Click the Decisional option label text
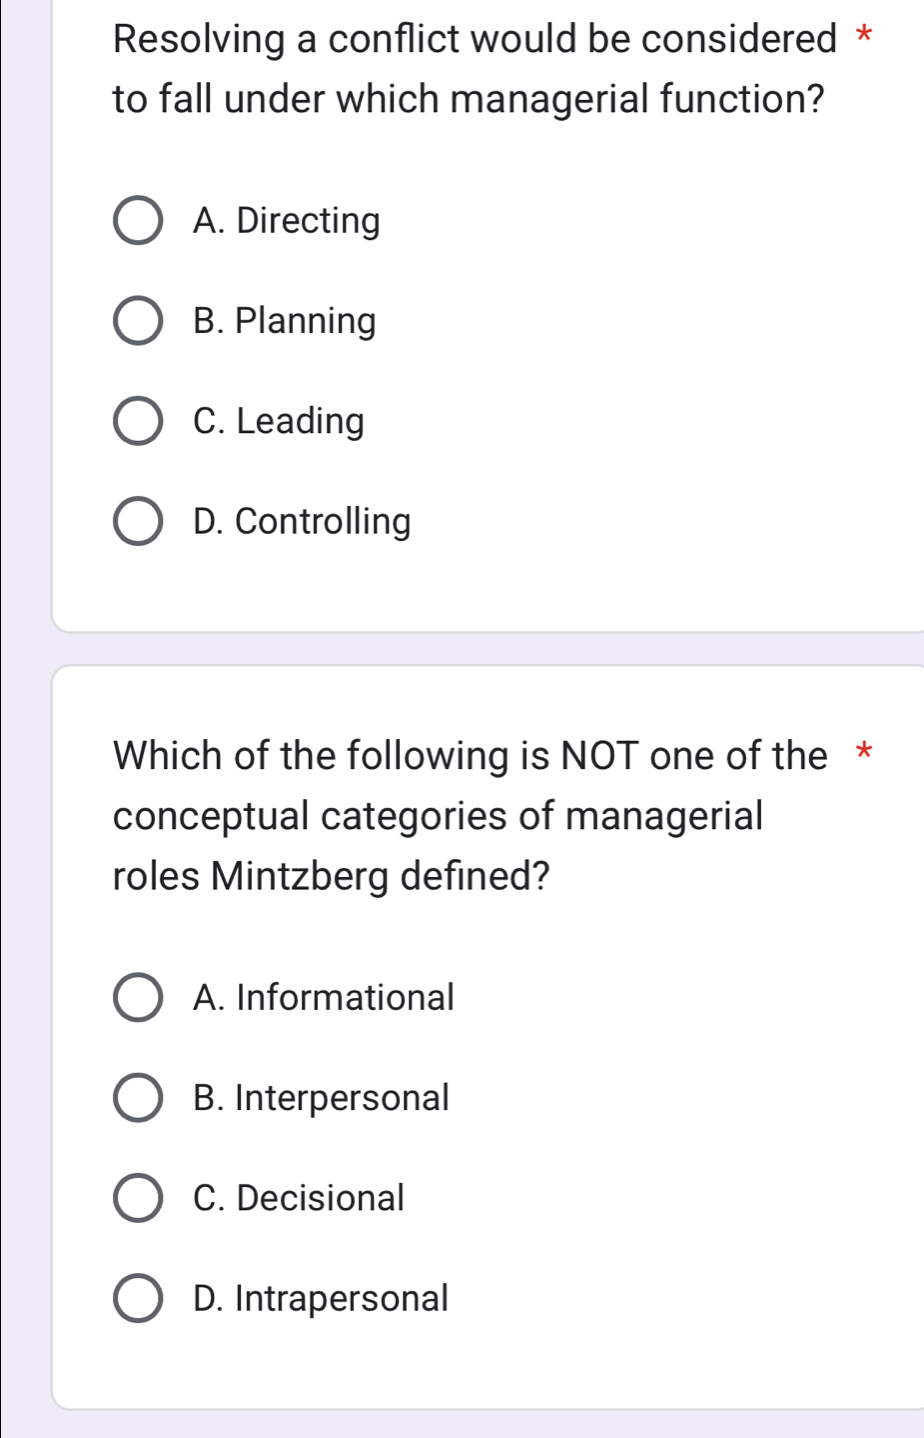This screenshot has width=924, height=1438. coord(301,1198)
